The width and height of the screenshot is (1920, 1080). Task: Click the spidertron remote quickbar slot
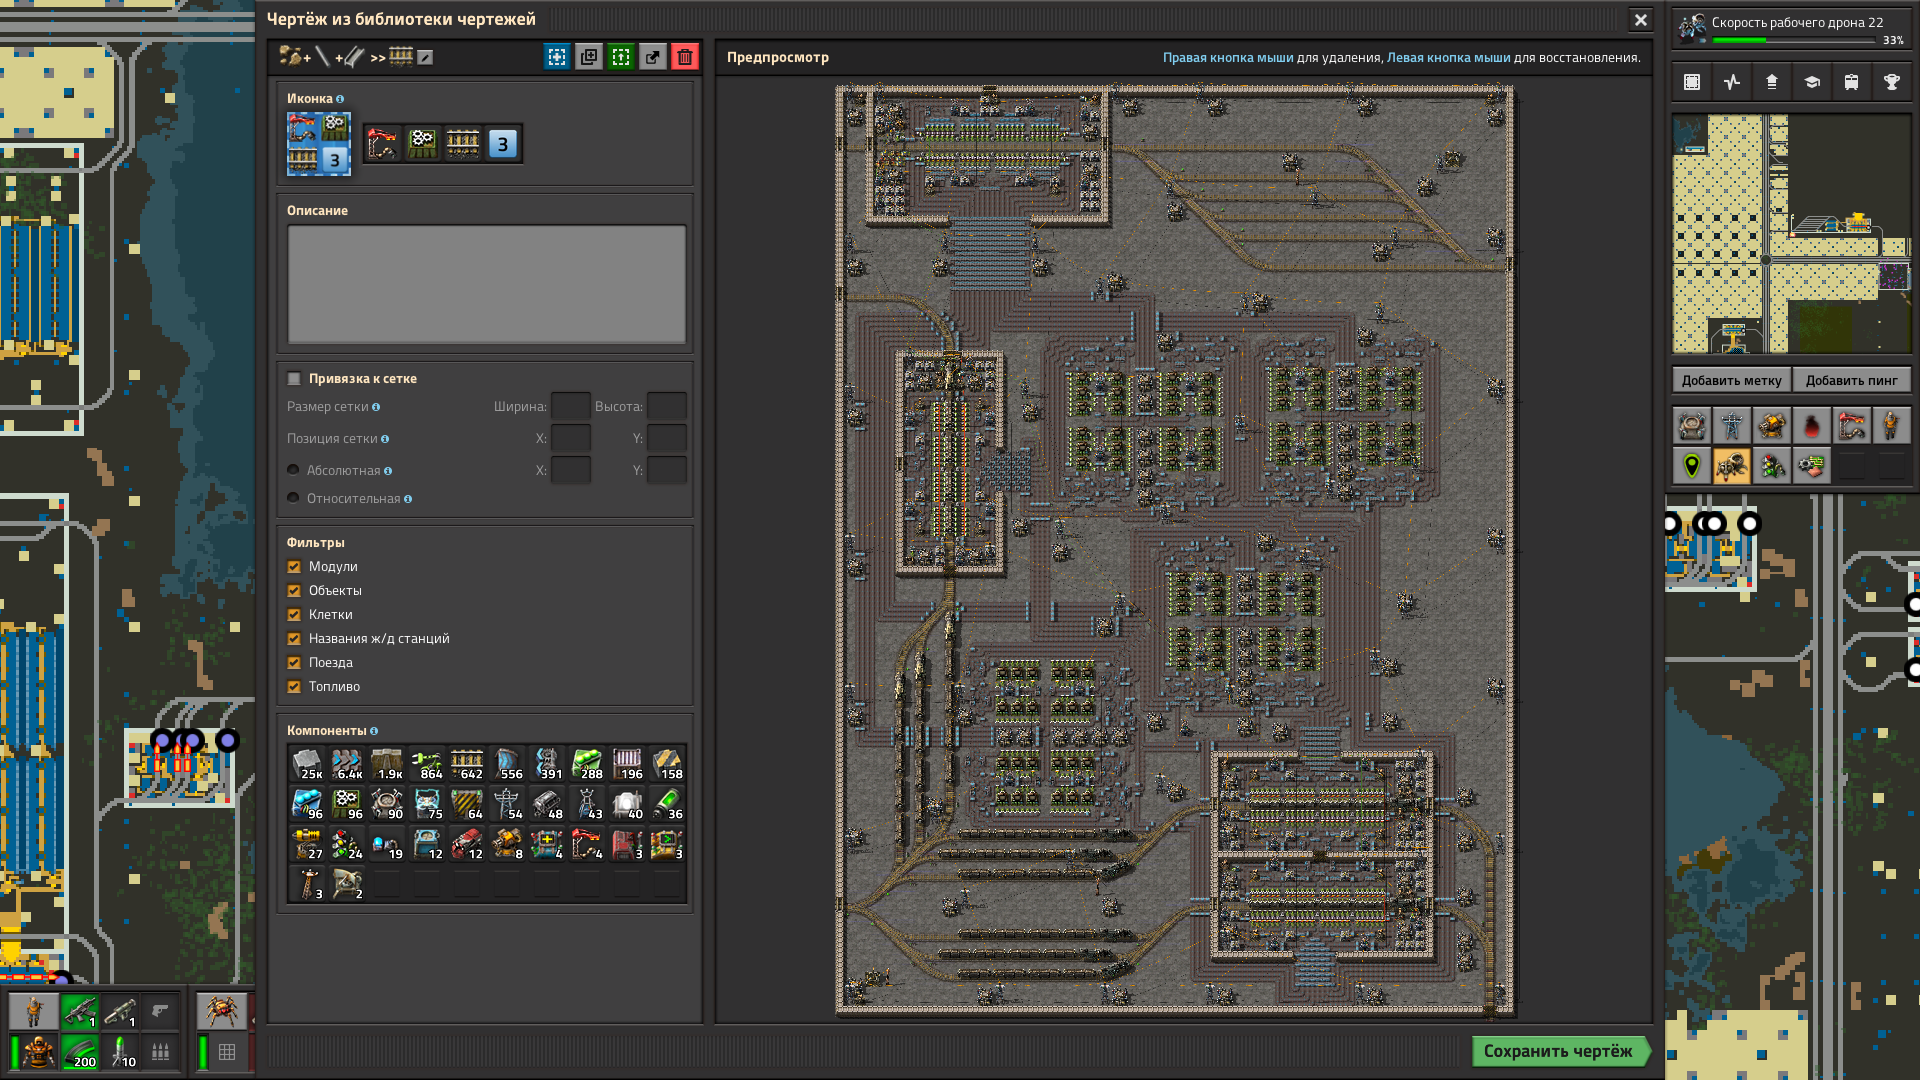[x=221, y=1011]
